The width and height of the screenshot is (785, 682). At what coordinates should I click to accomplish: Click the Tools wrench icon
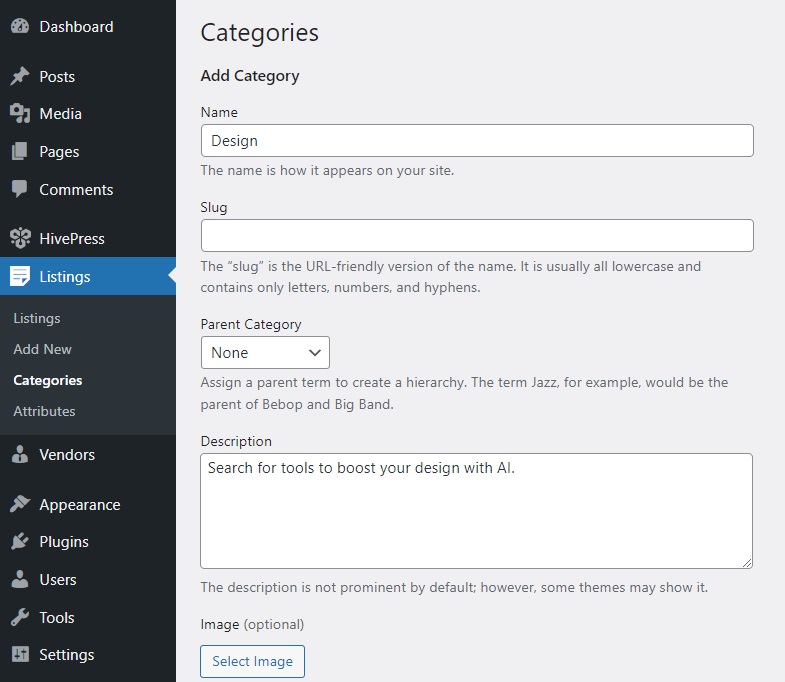pyautogui.click(x=20, y=617)
